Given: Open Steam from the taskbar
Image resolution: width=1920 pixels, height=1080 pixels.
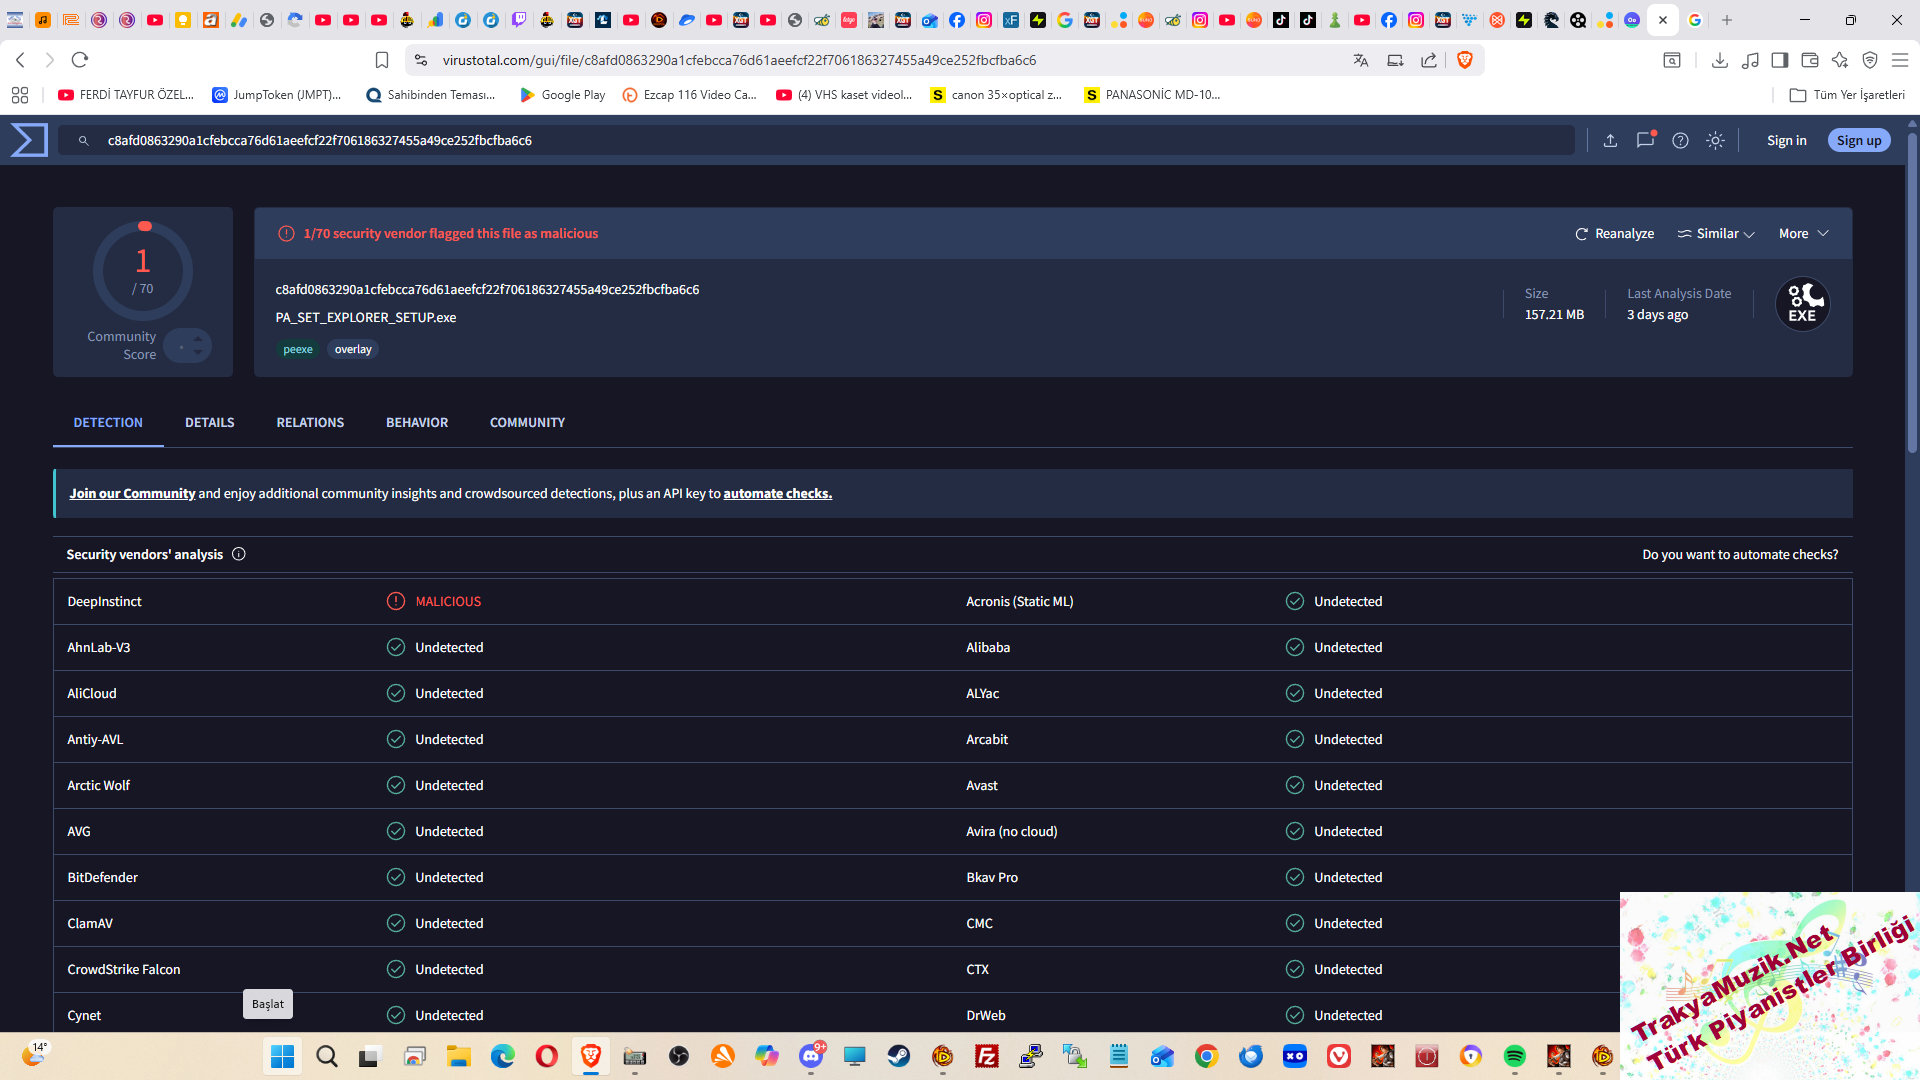Looking at the screenshot, I should (899, 1057).
